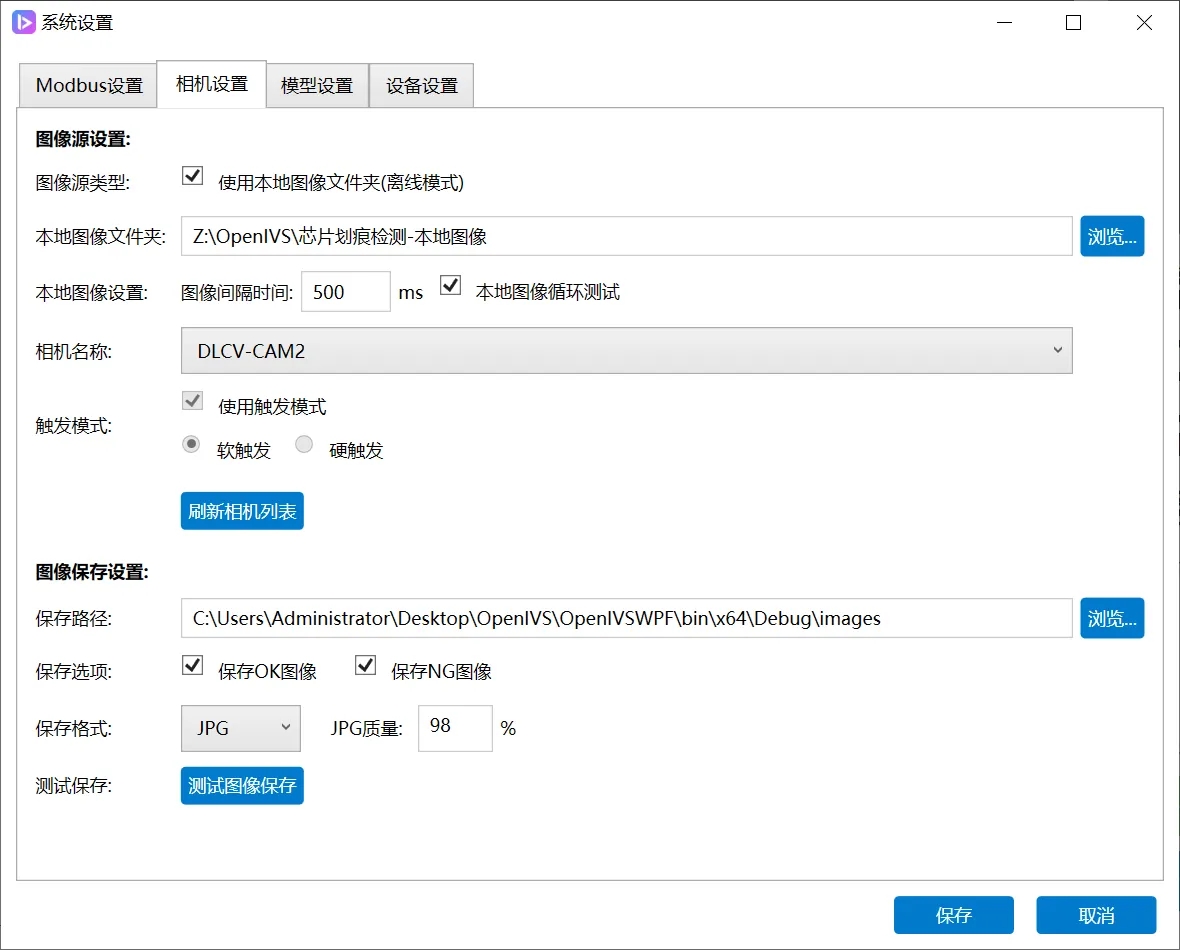Image resolution: width=1180 pixels, height=950 pixels.
Task: Click the 保存路径 path field
Action: coord(626,618)
